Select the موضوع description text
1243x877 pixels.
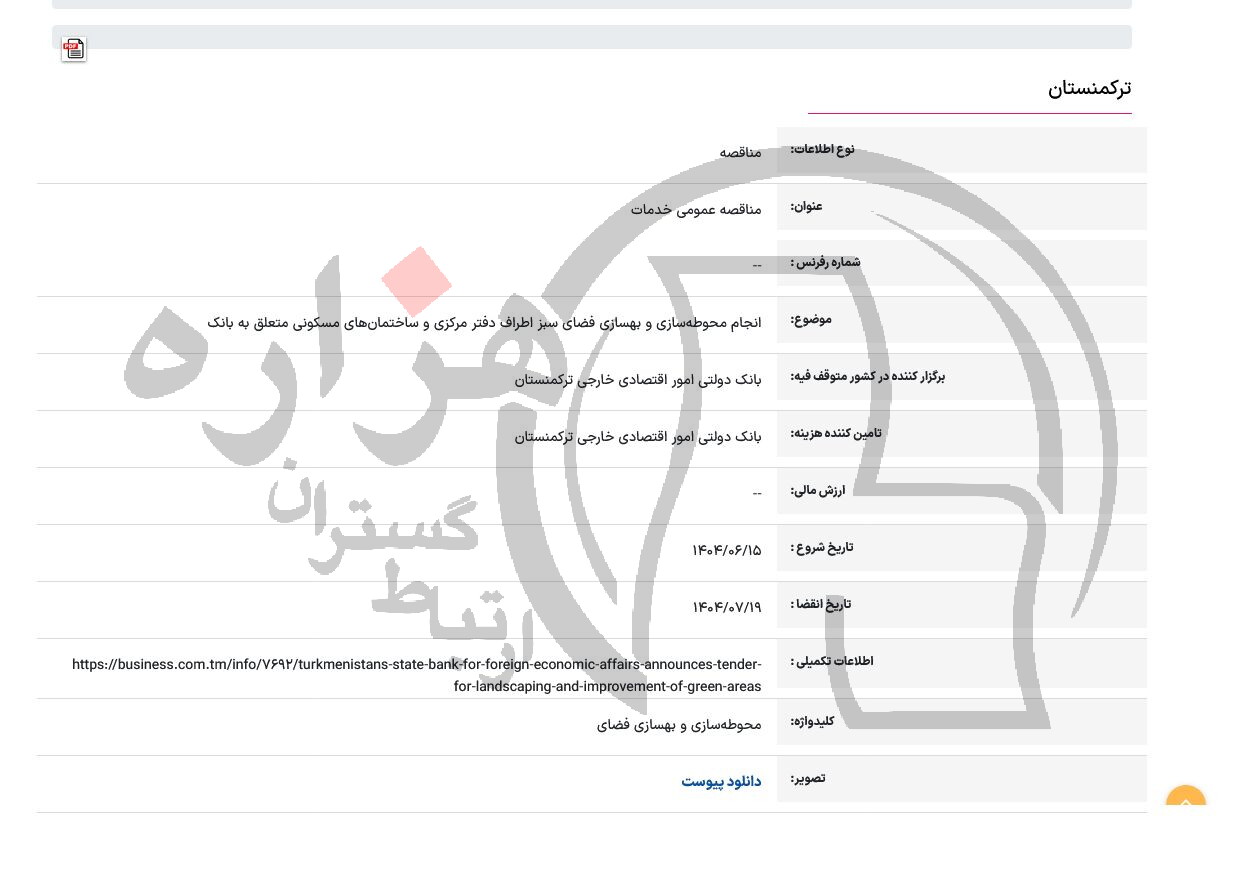click(486, 322)
